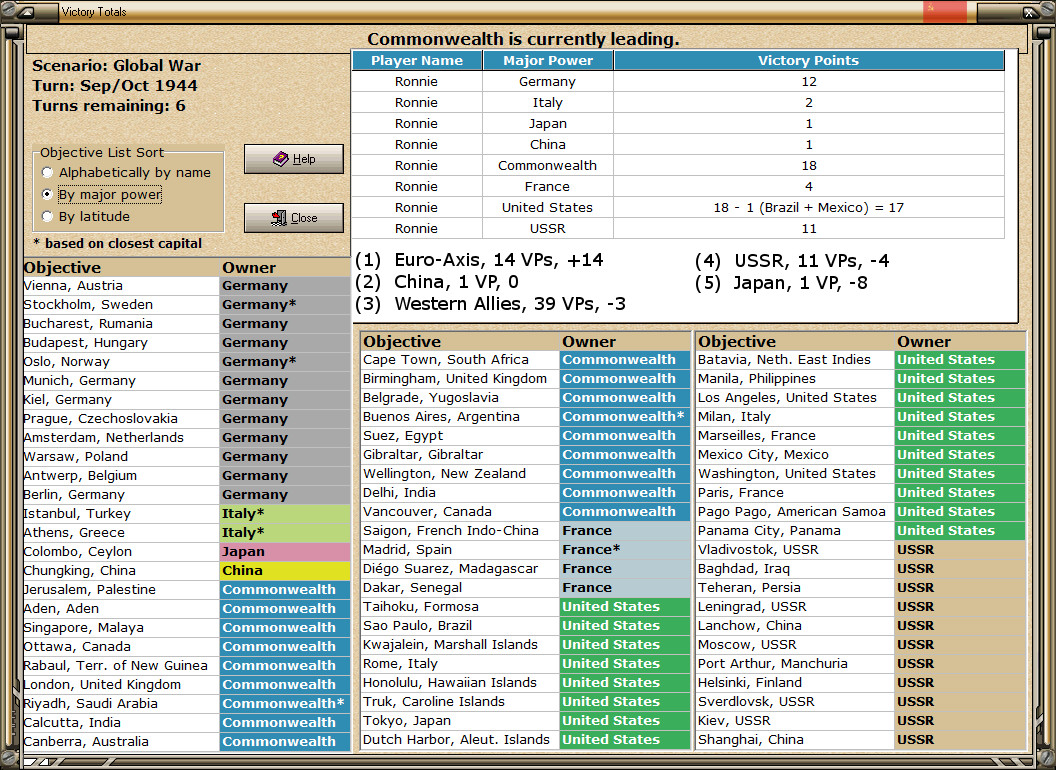The width and height of the screenshot is (1056, 770).
Task: Click Western Allies 39 VPs ranking line
Action: coord(490,304)
